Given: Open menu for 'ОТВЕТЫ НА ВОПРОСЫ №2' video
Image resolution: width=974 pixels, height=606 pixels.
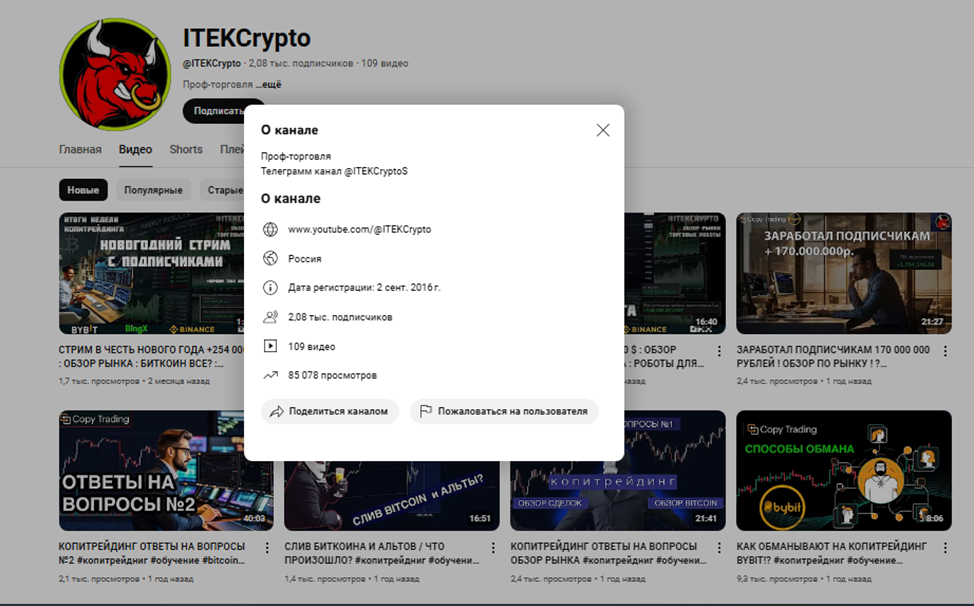Looking at the screenshot, I should [267, 548].
